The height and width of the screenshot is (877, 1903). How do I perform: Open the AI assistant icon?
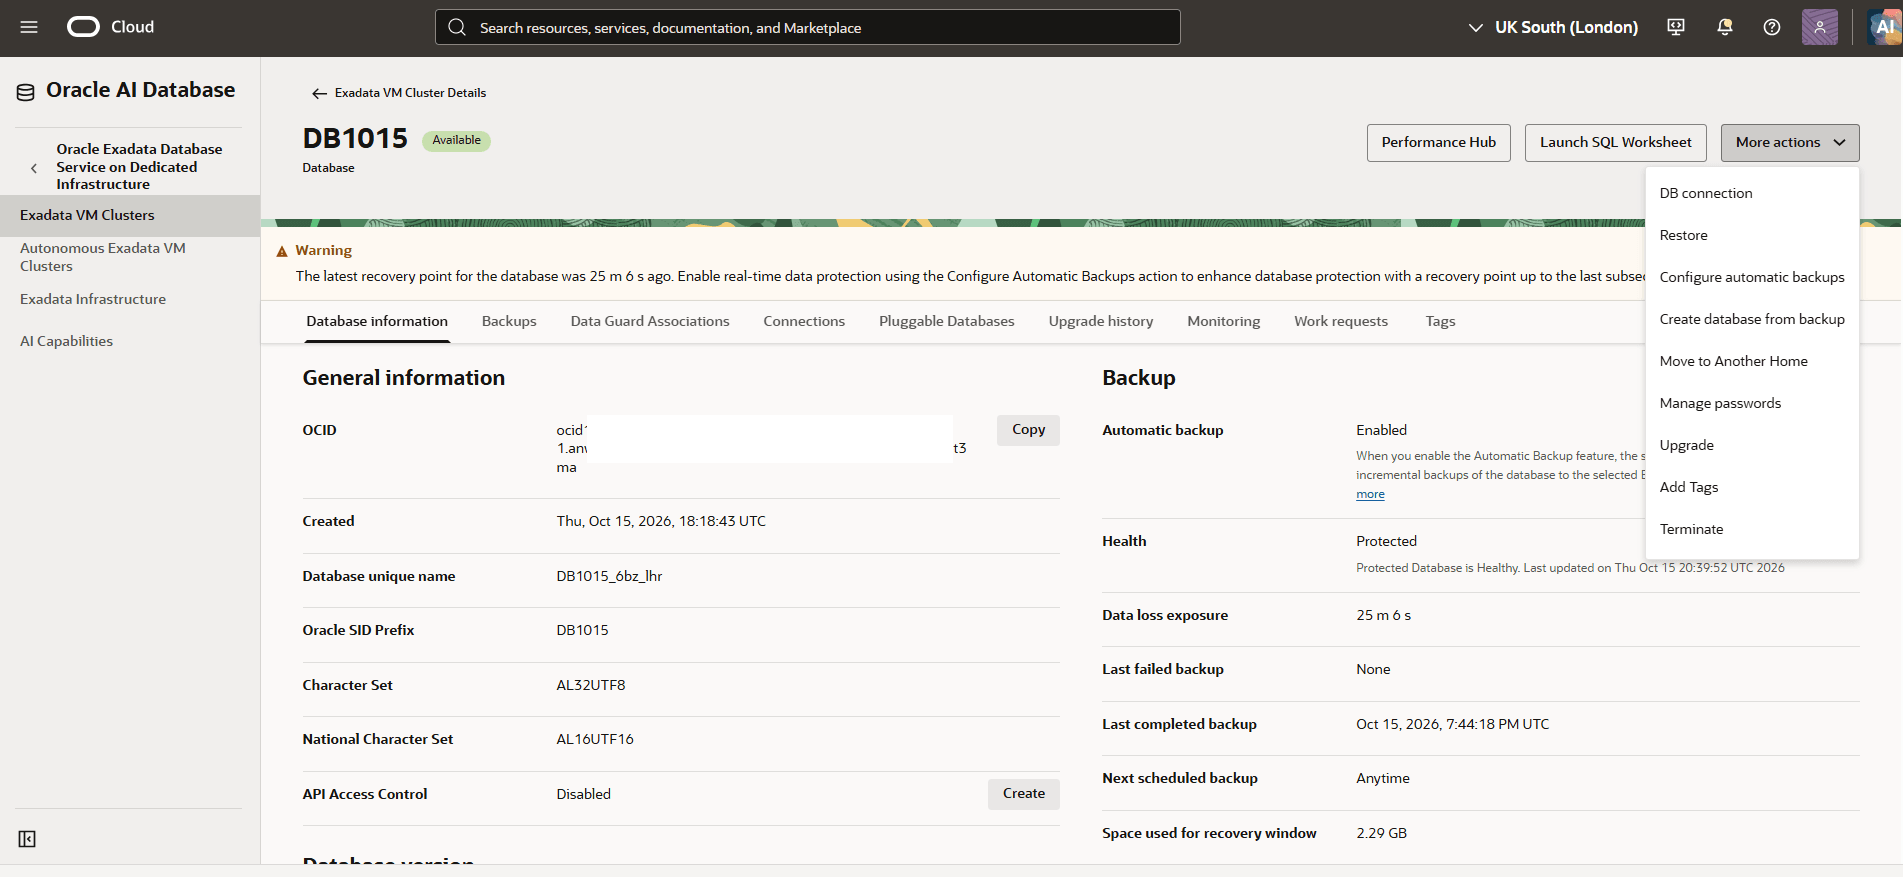click(x=1884, y=27)
